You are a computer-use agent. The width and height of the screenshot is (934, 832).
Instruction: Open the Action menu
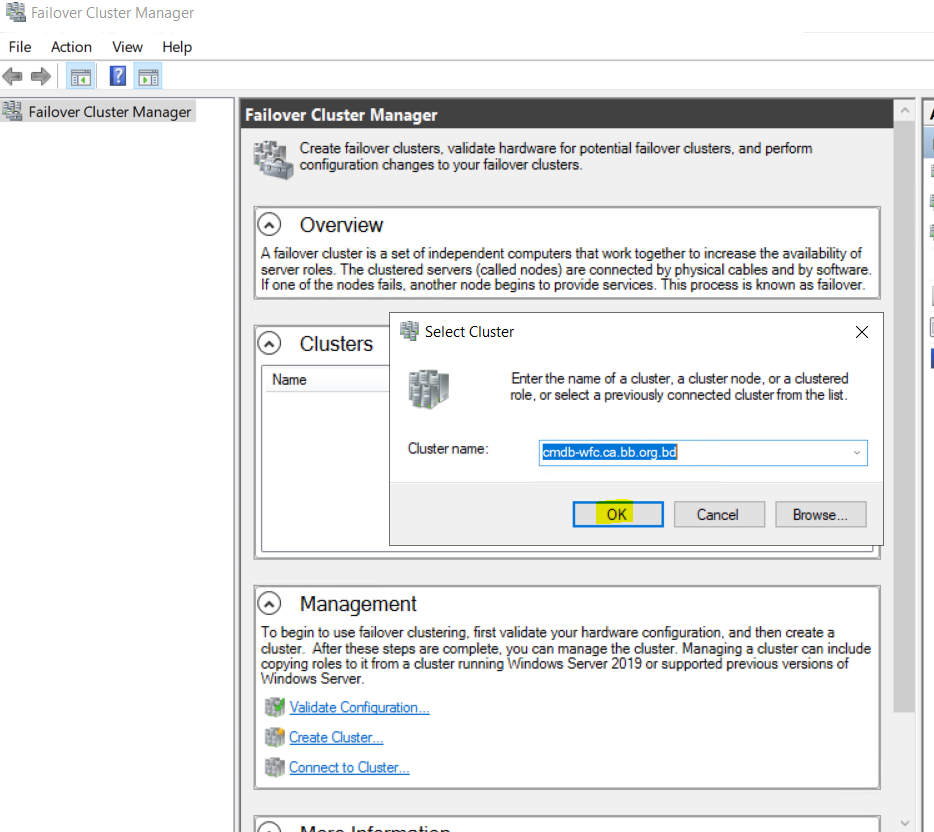pos(71,46)
